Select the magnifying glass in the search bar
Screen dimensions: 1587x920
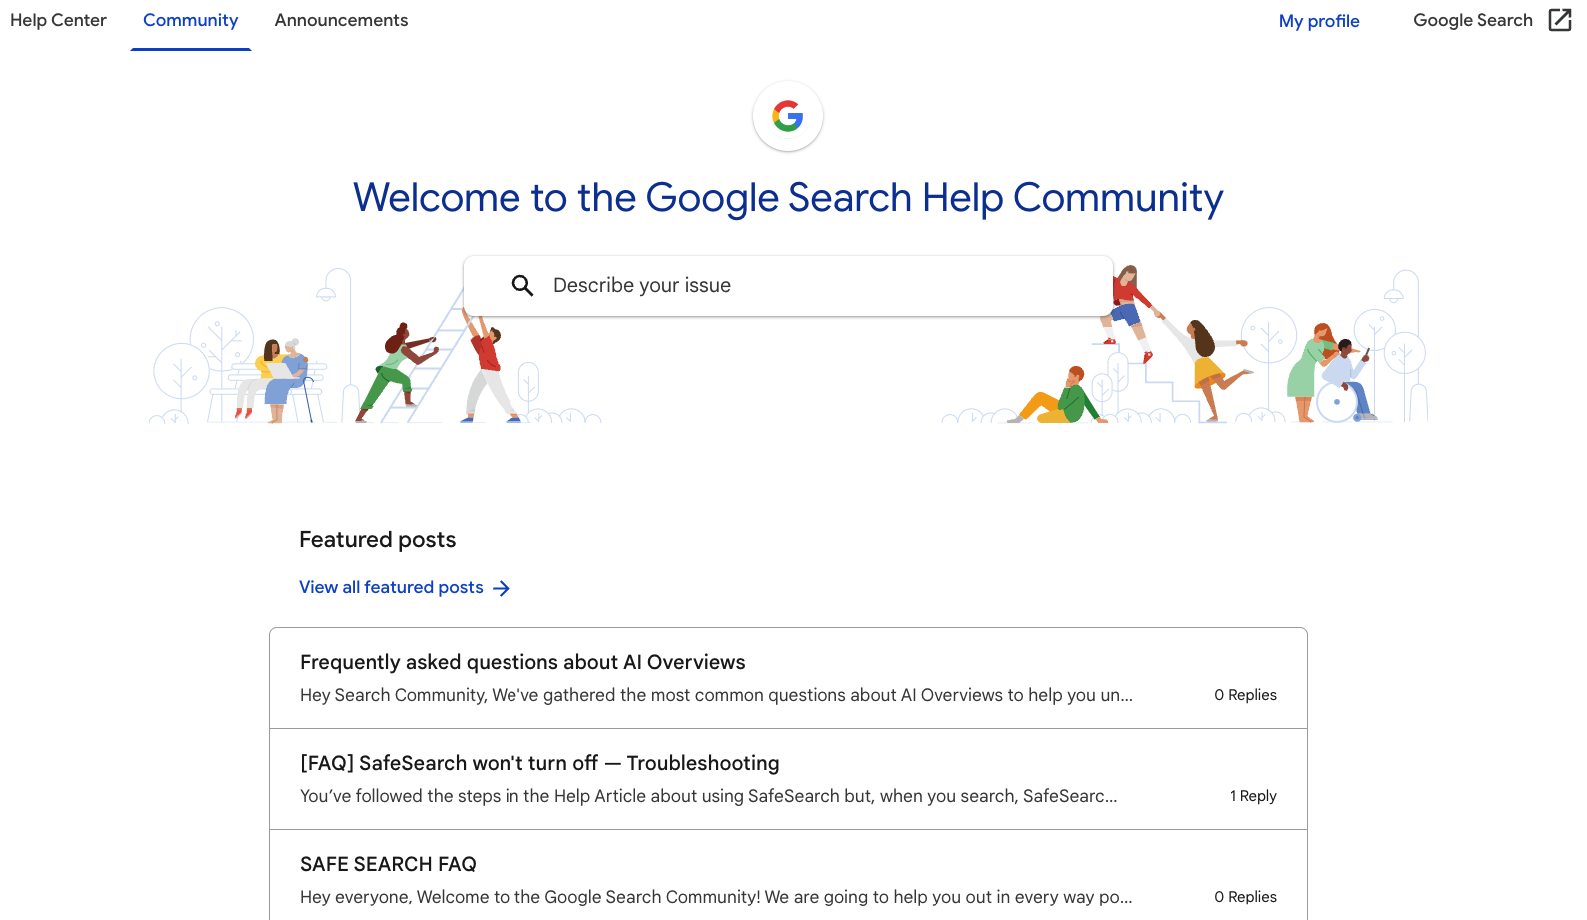tap(522, 285)
